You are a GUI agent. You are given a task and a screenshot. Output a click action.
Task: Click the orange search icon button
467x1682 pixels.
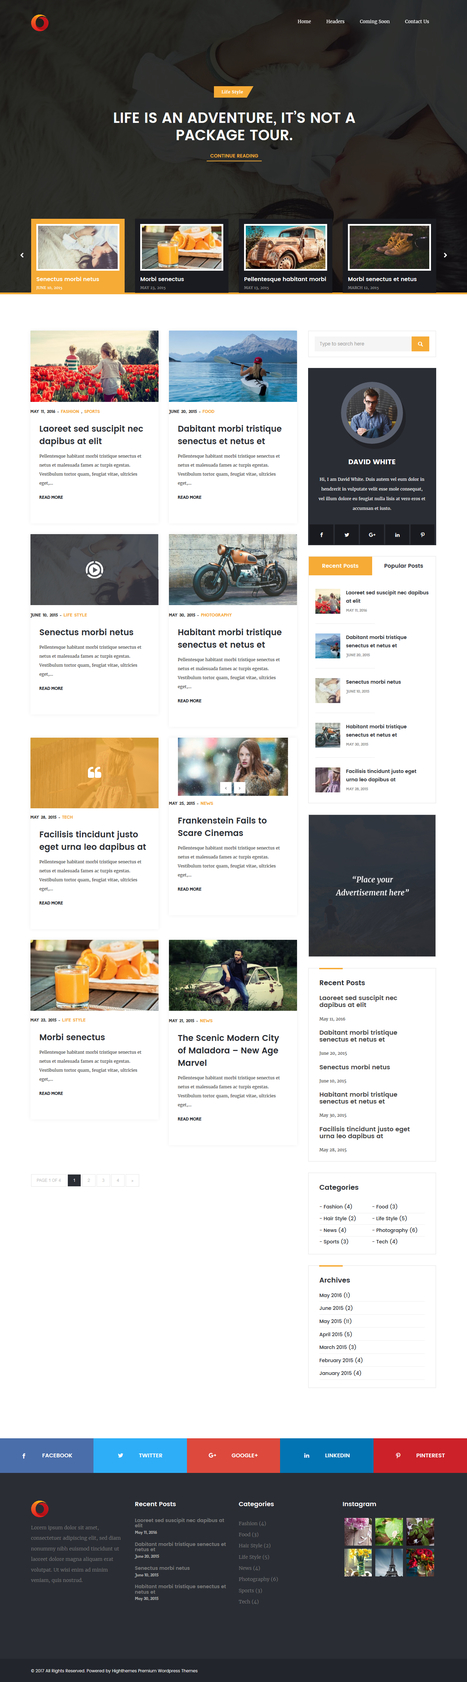click(x=421, y=344)
